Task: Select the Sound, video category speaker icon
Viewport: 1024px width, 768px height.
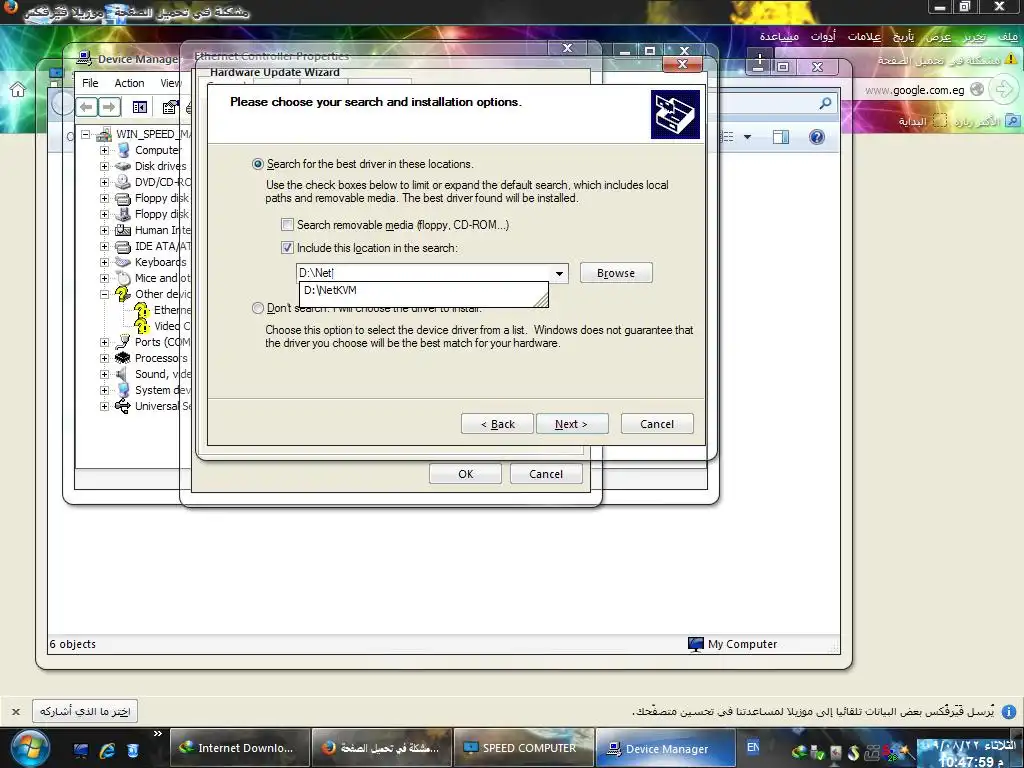Action: [122, 374]
